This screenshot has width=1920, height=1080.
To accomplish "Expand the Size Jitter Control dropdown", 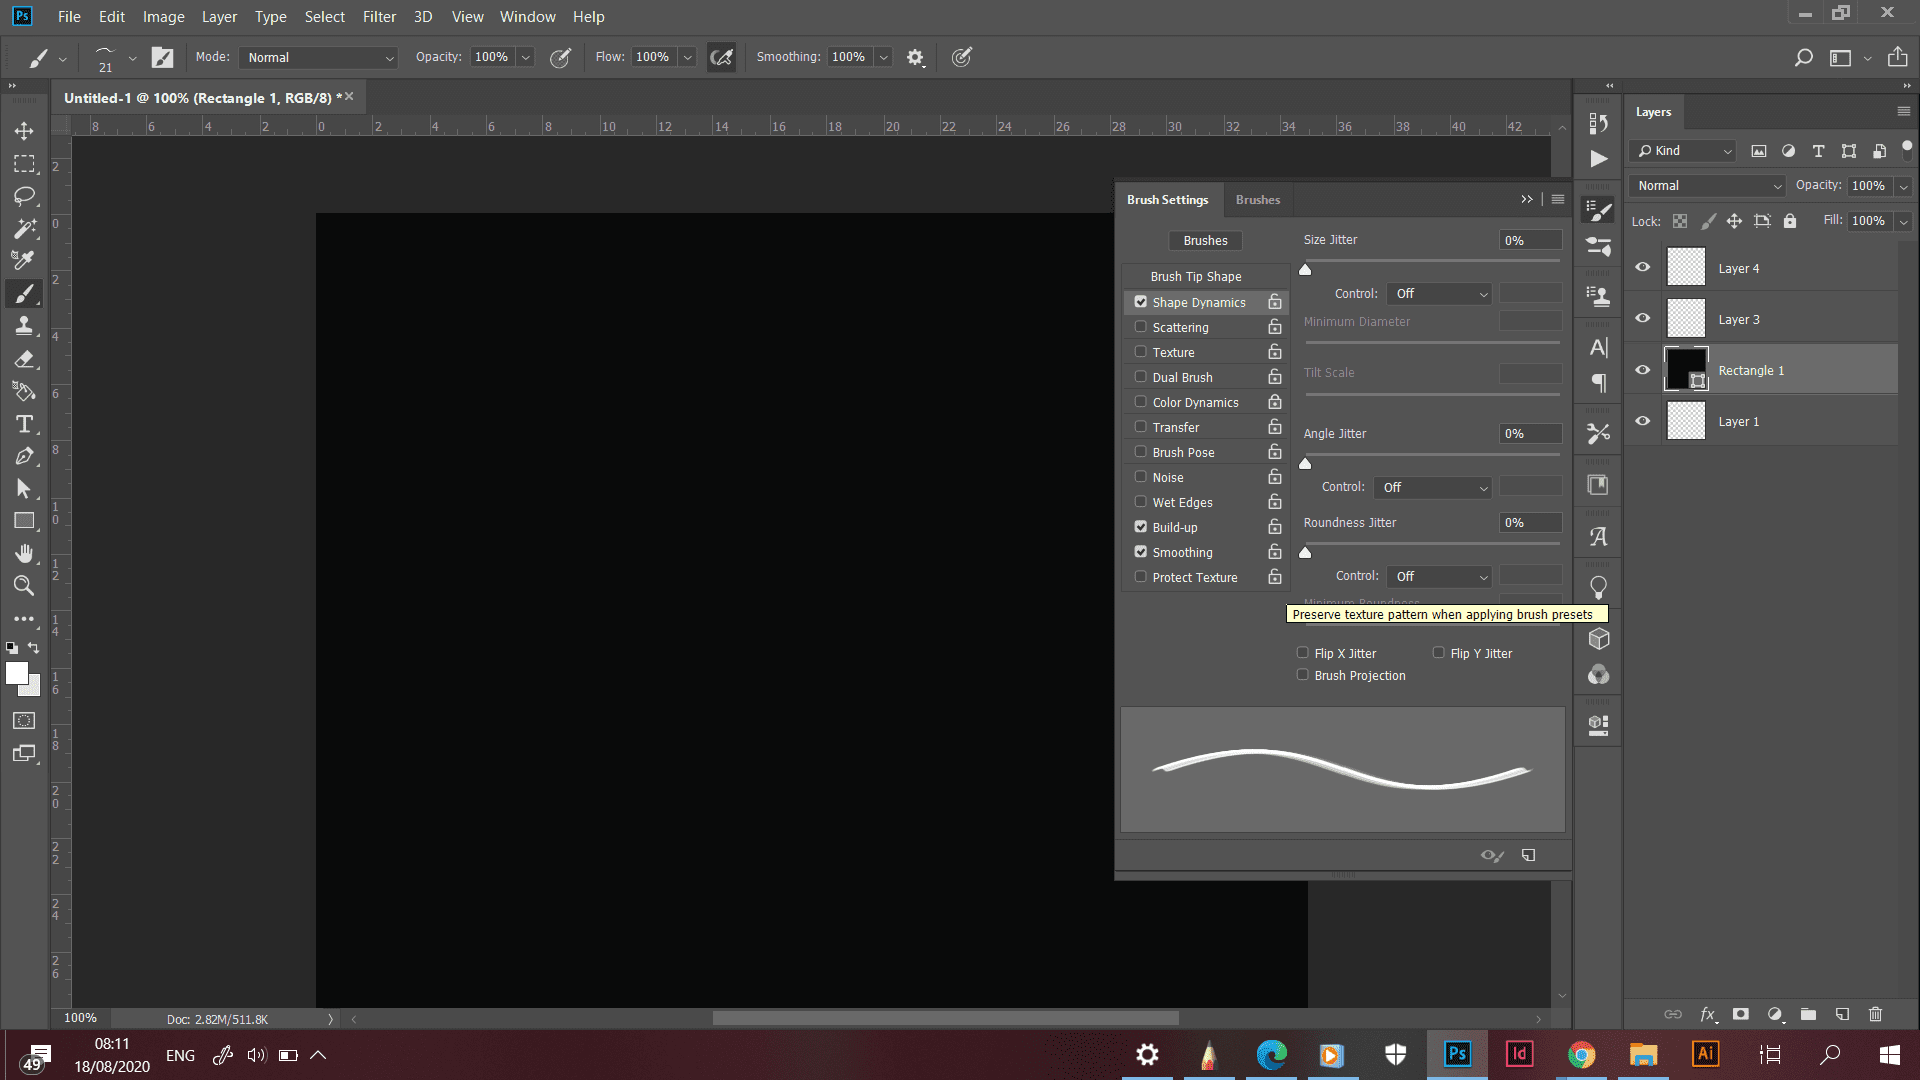I will pyautogui.click(x=1440, y=294).
